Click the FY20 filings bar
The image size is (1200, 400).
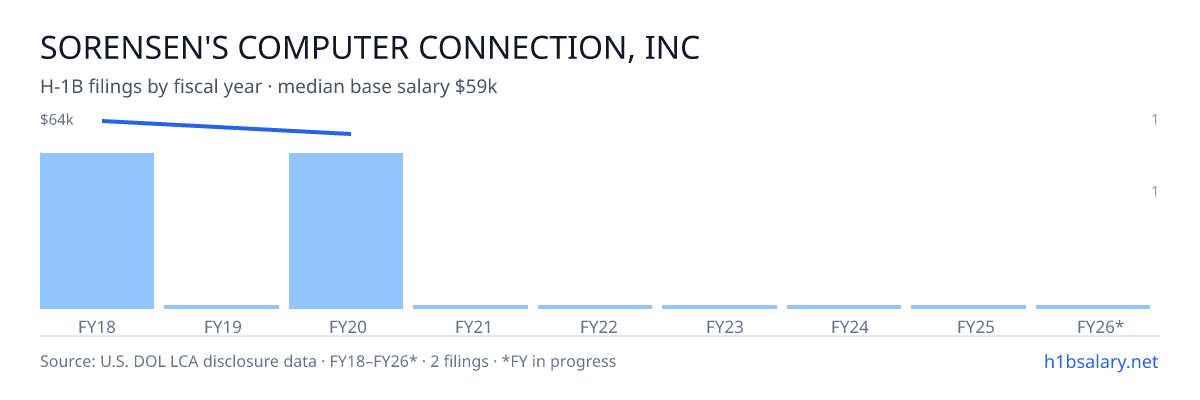click(x=346, y=231)
